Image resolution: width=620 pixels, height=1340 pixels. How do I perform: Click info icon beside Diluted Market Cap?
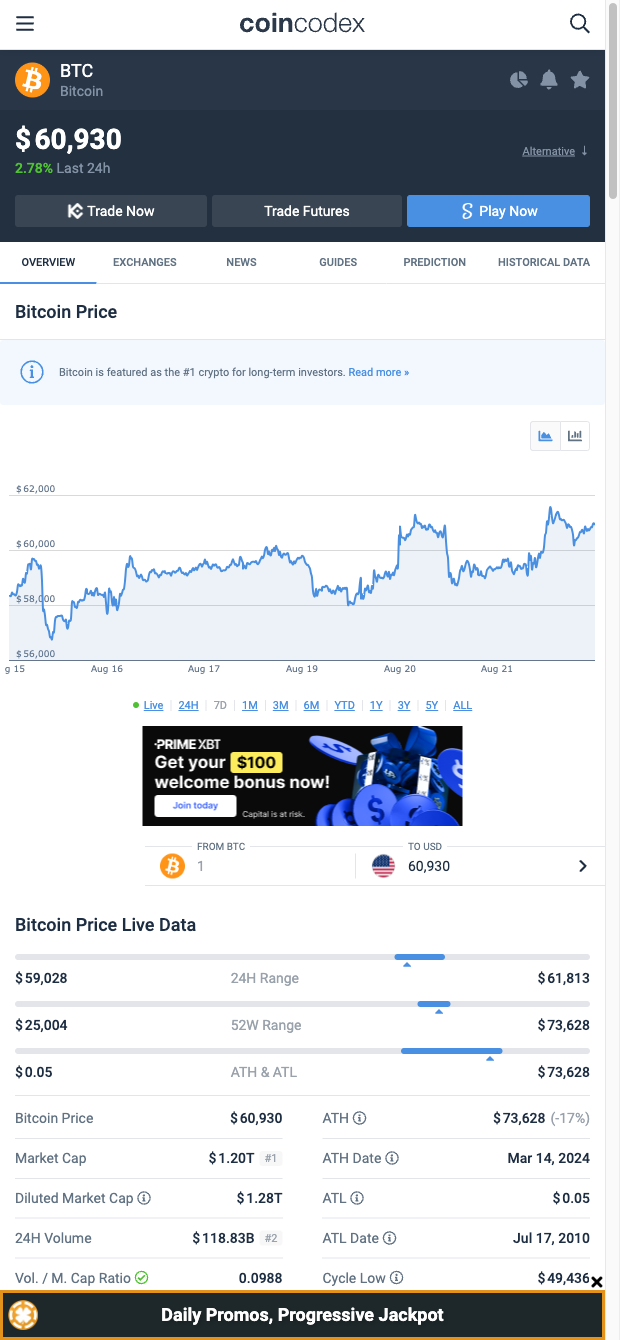click(x=144, y=1198)
